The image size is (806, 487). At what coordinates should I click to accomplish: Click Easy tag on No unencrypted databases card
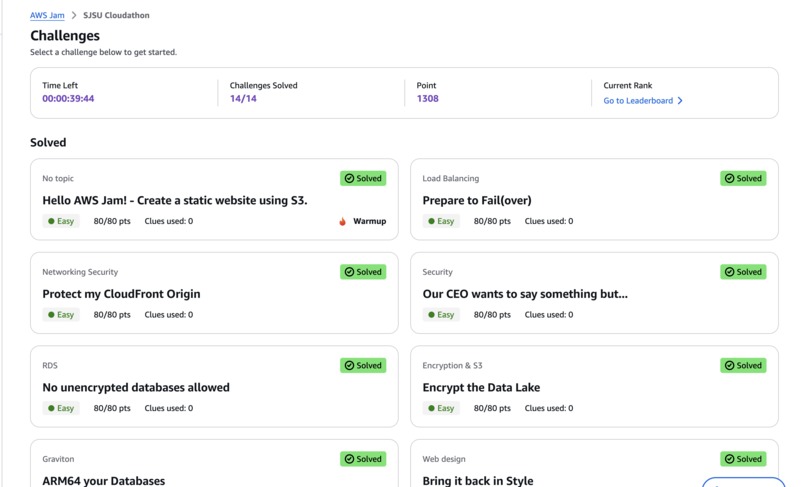pos(61,408)
